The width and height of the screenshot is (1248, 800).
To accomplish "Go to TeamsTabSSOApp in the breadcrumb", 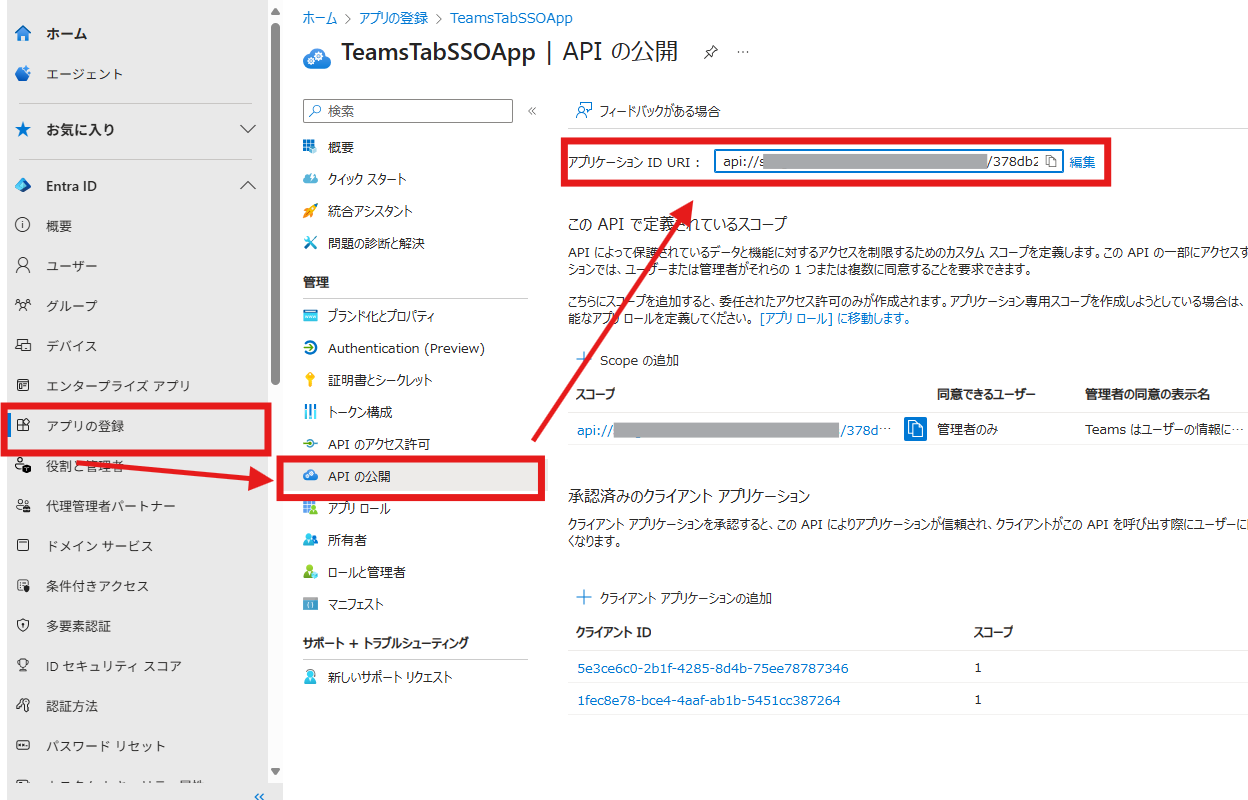I will 511,18.
